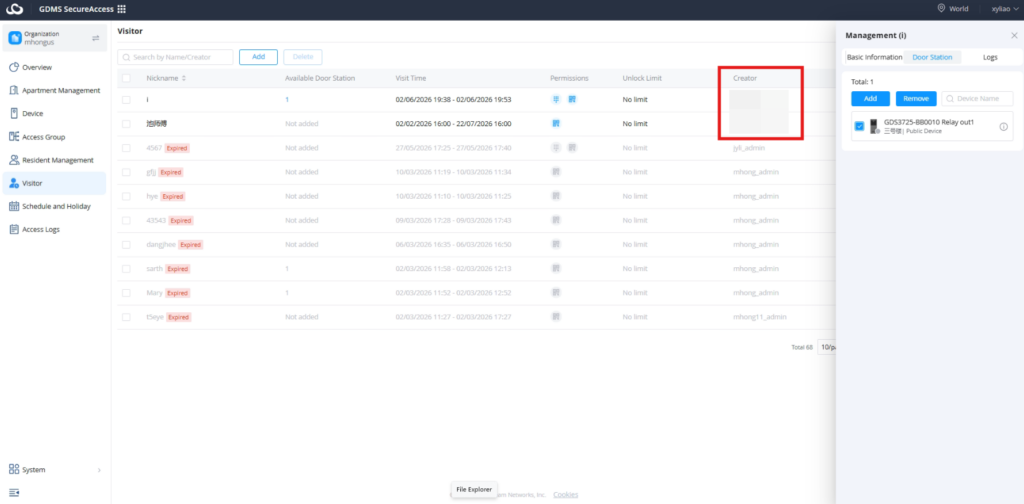Viewport: 1024px width, 504px height.
Task: Expand the System menu arrow
Action: pos(99,470)
